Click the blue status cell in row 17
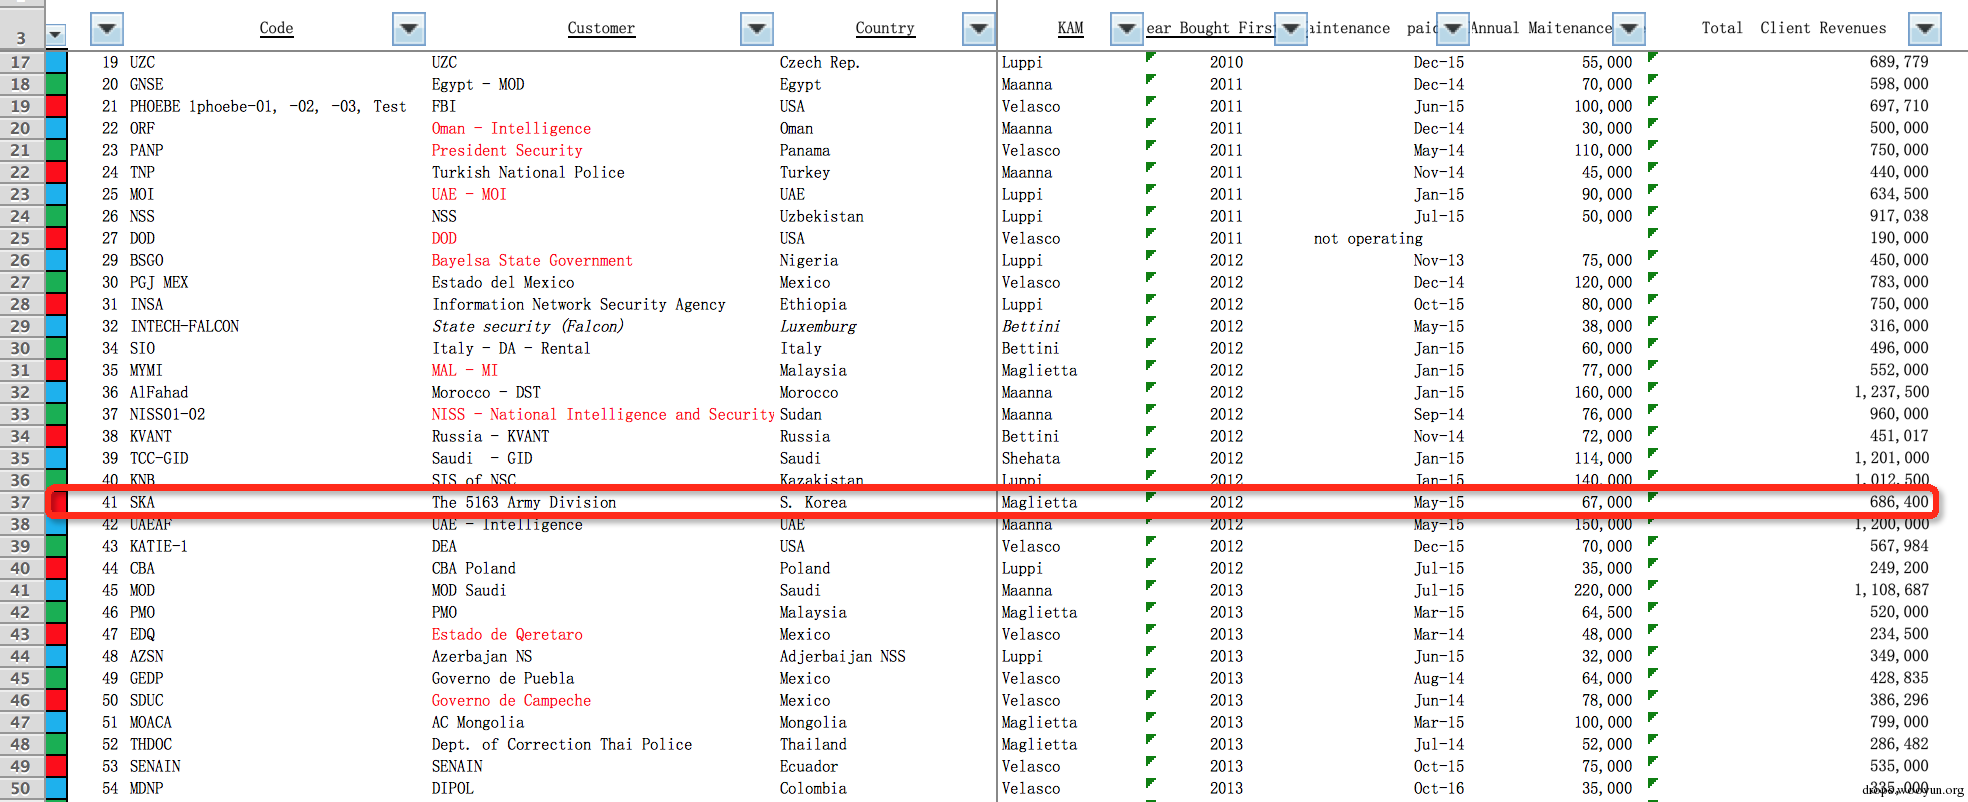This screenshot has height=802, width=1968. (56, 62)
